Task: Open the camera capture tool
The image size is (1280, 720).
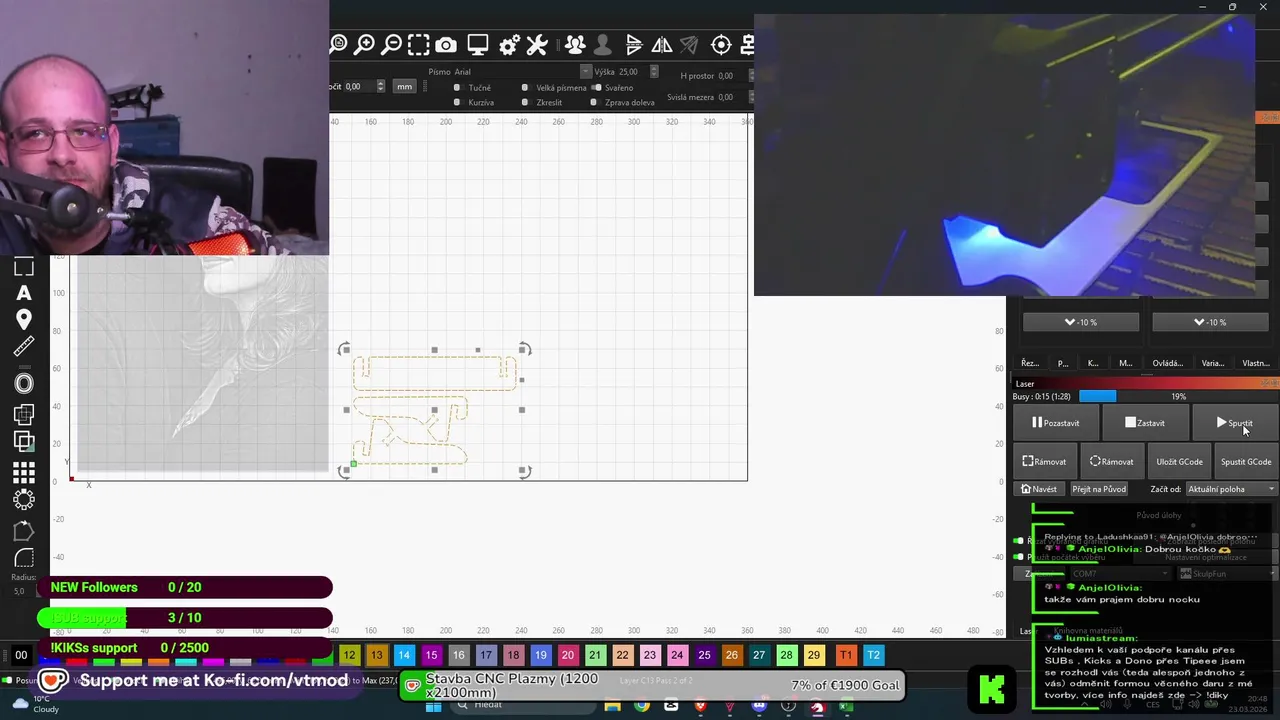Action: [x=446, y=45]
